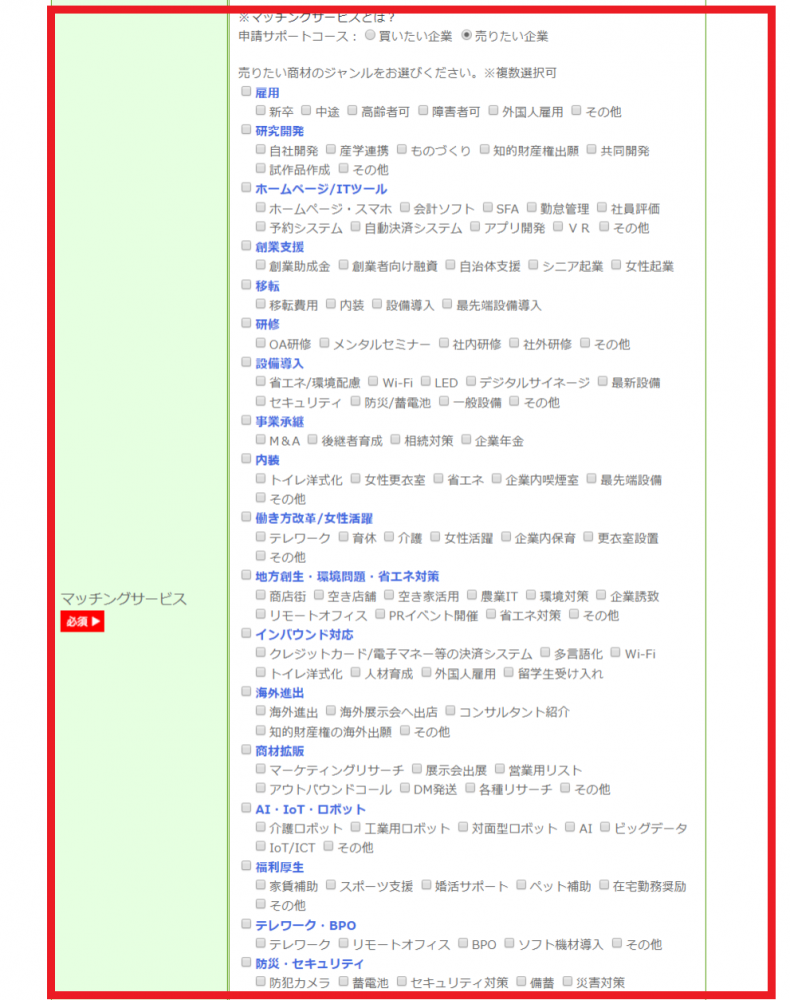This screenshot has width=790, height=1000.
Task: Check the 雇用 category checkbox
Action: (246, 92)
